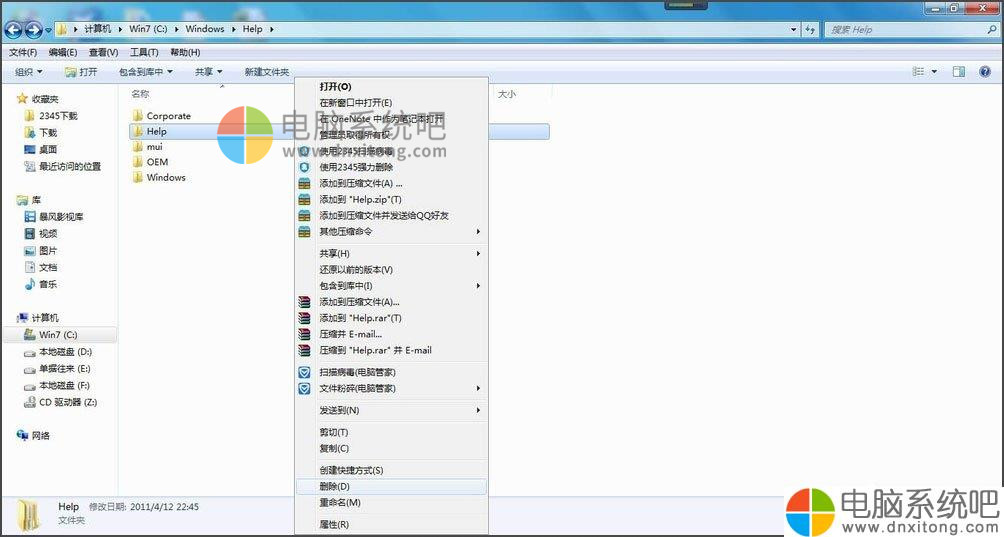Select the OEM folder icon

click(x=138, y=162)
